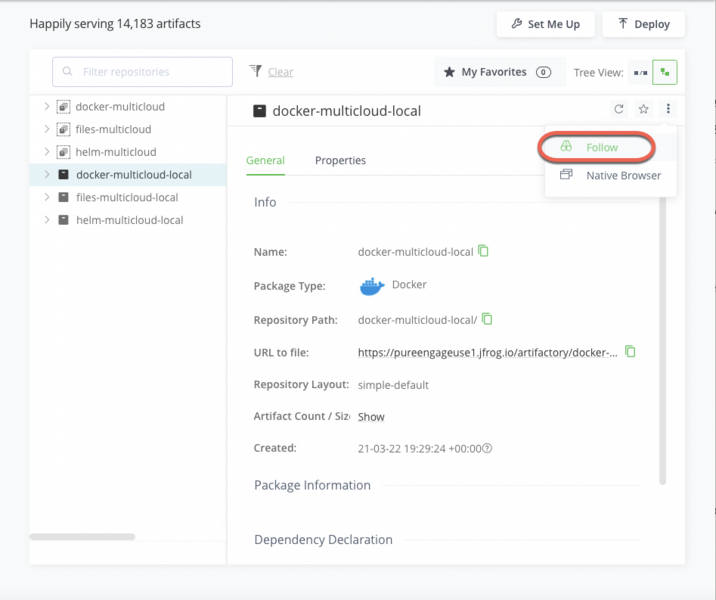Copy the URL to file
The height and width of the screenshot is (600, 716).
630,351
